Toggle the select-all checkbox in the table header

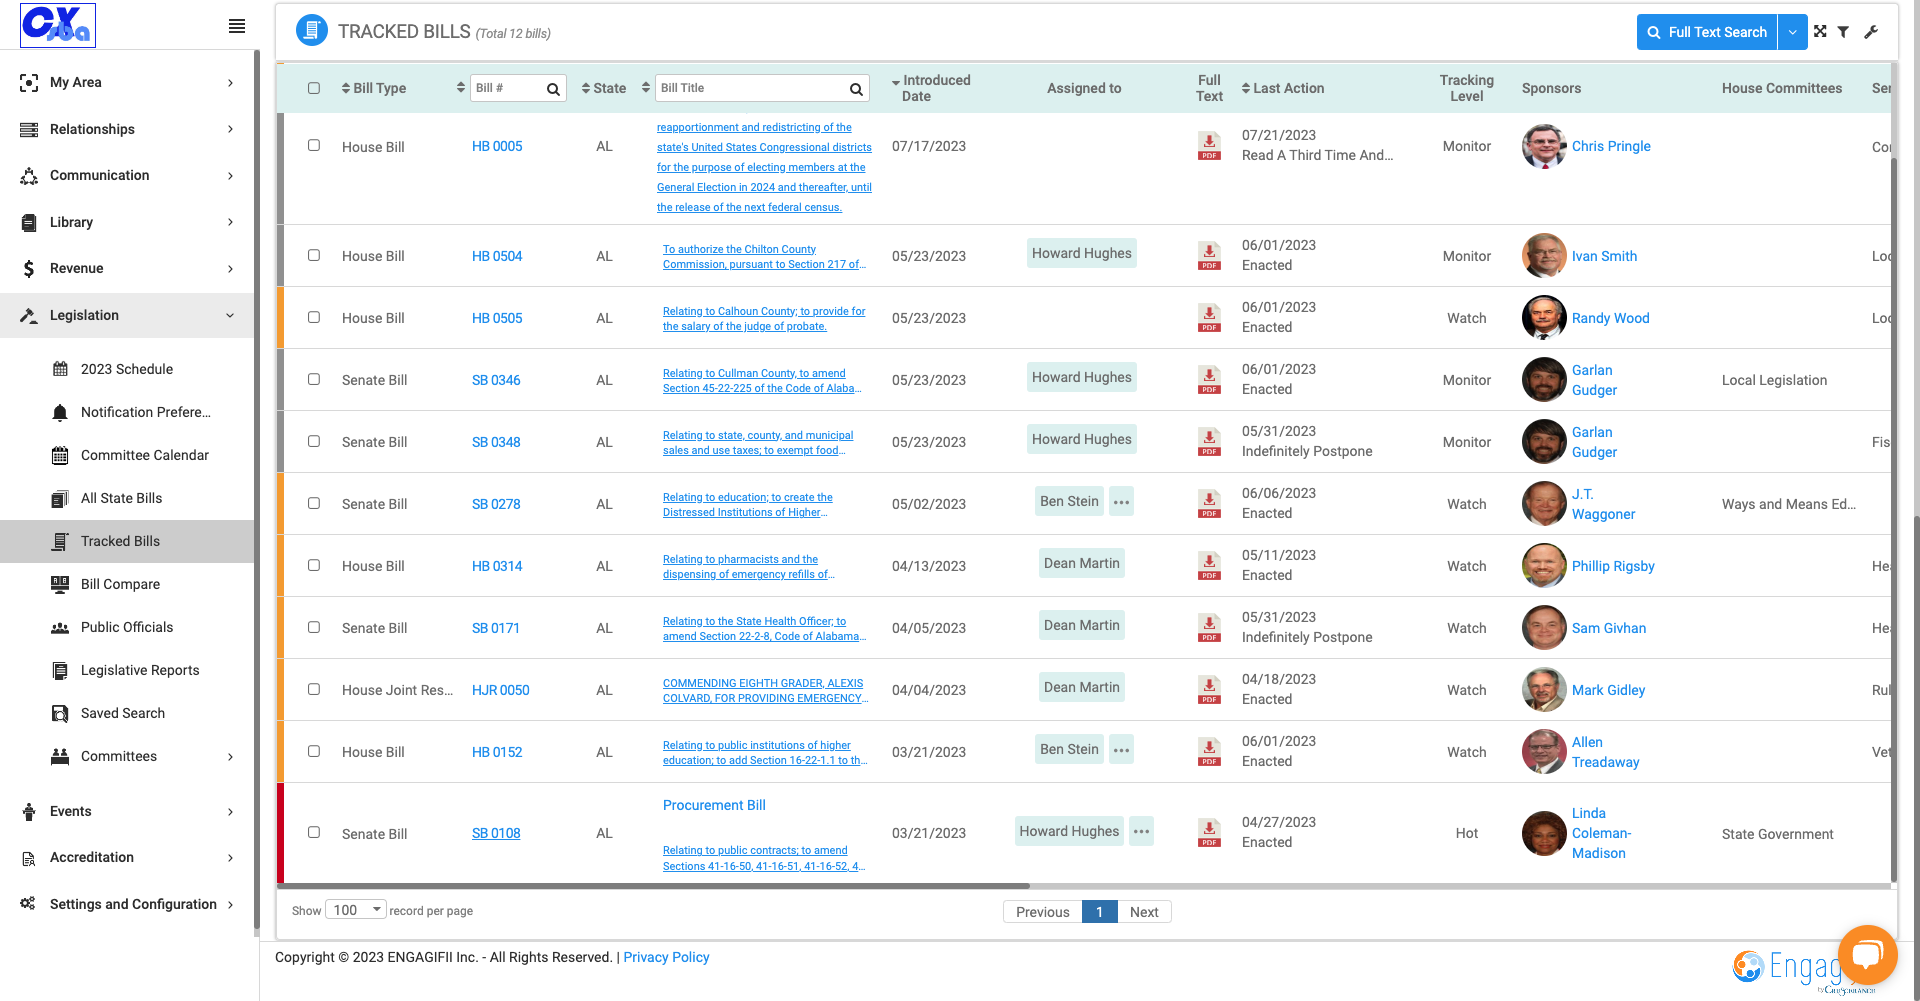click(x=314, y=88)
